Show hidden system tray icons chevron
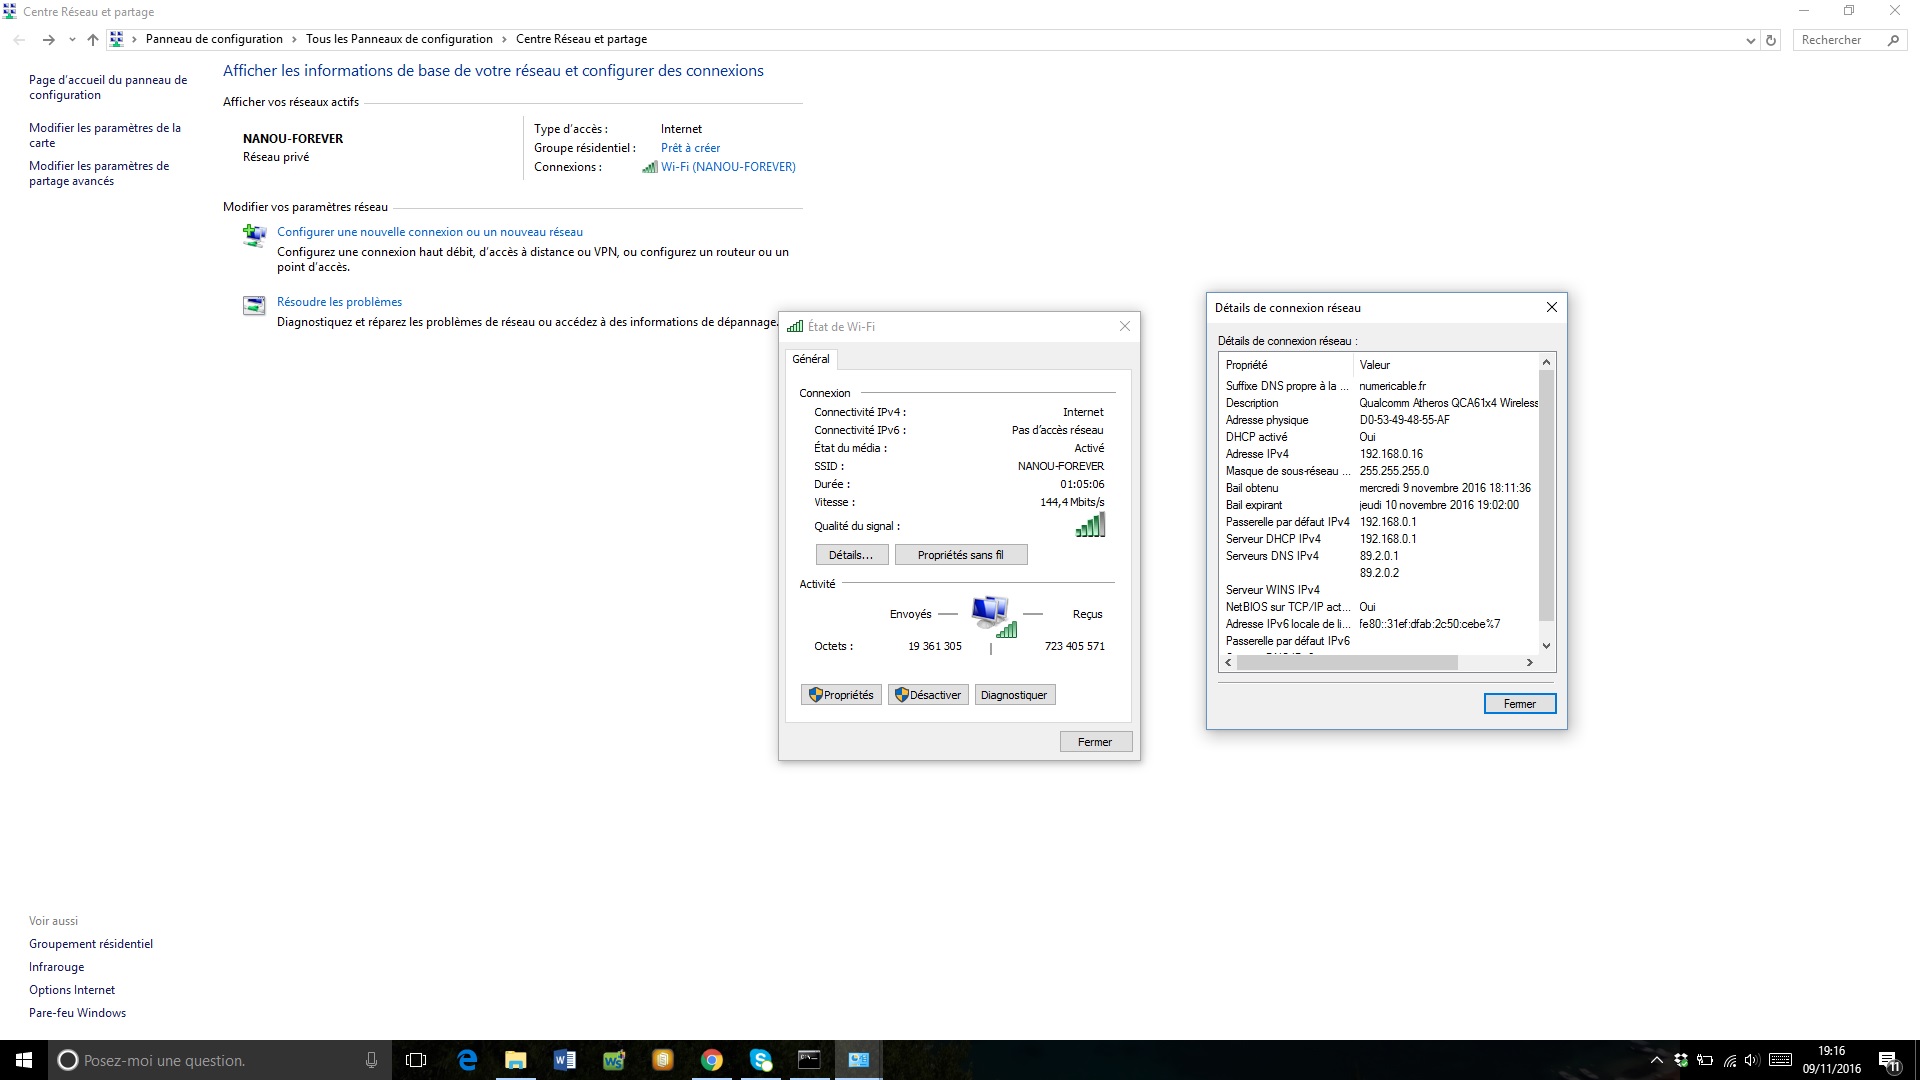Screen dimensions: 1920x1080 point(1656,1060)
